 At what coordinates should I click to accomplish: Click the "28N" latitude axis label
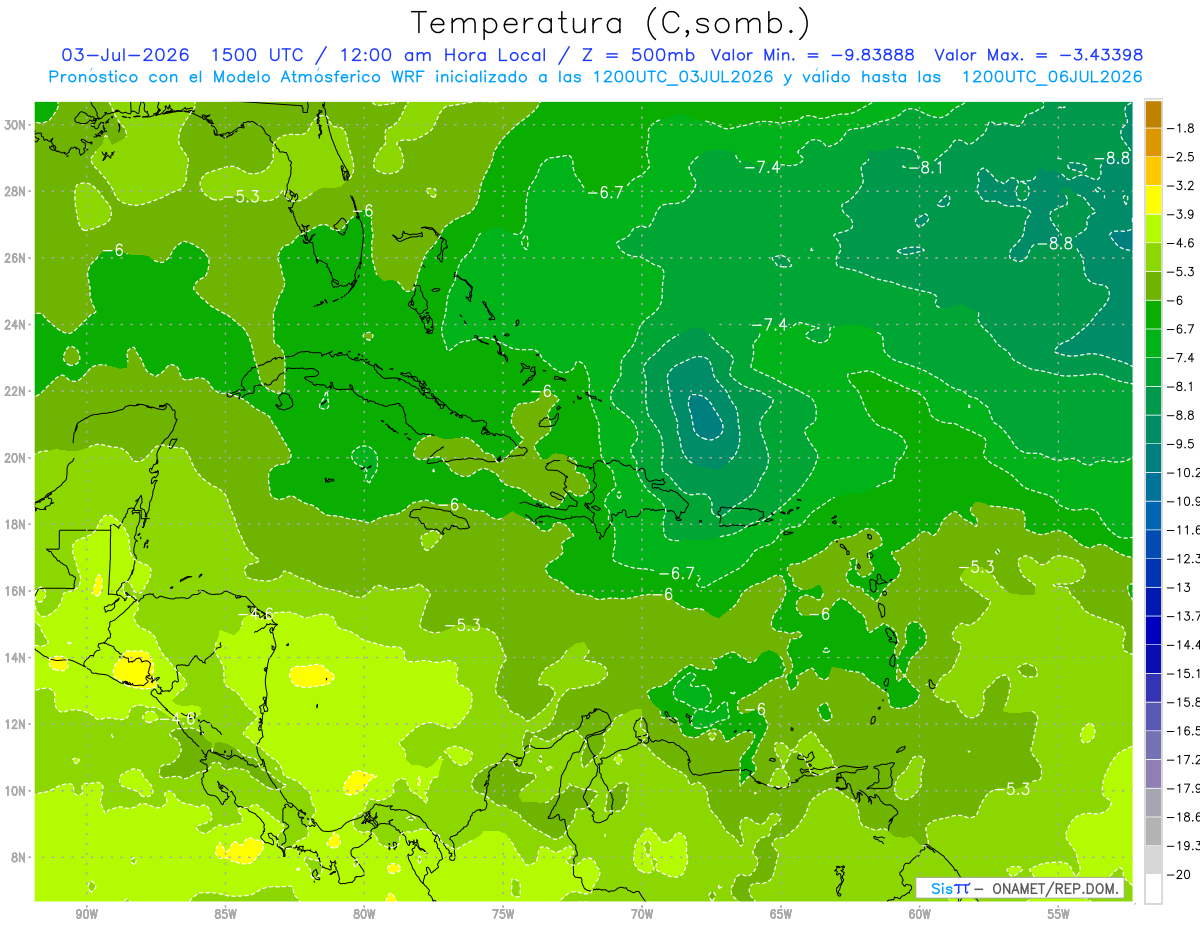pos(16,191)
